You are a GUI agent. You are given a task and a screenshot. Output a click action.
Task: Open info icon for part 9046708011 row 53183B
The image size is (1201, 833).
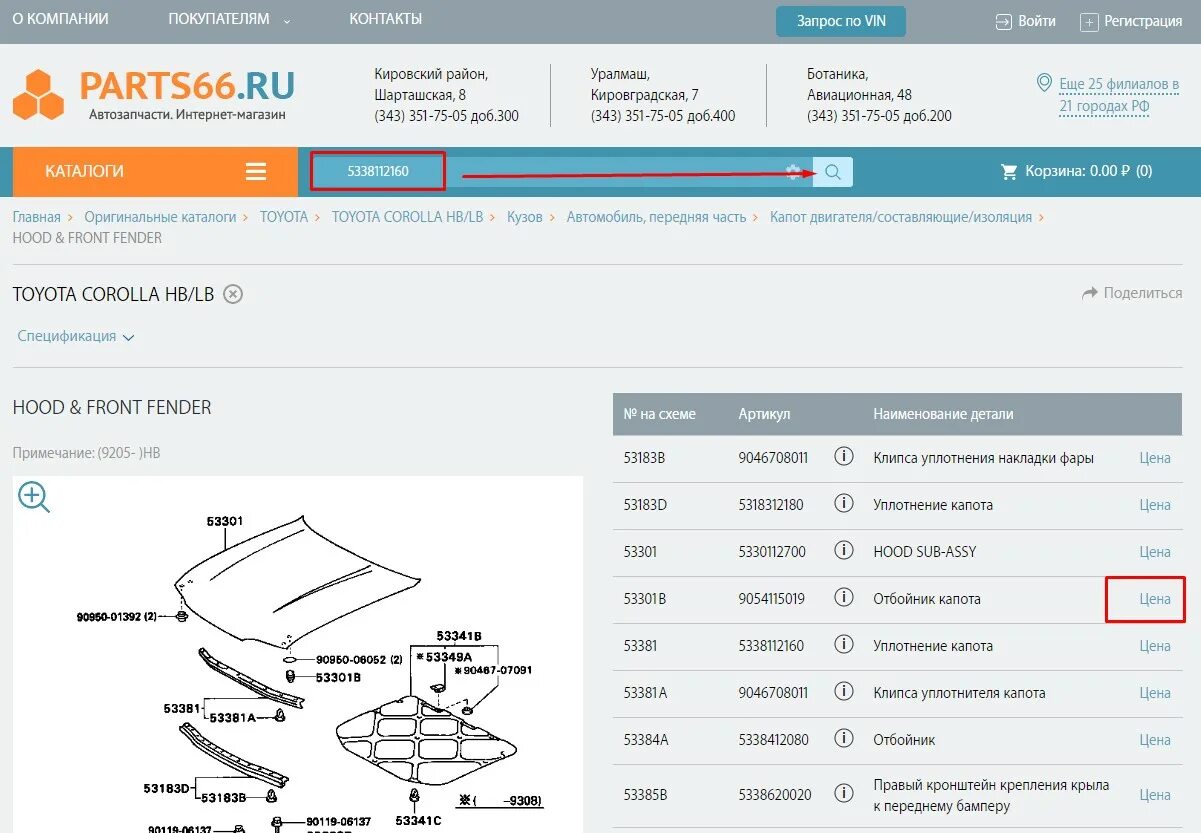tap(844, 457)
